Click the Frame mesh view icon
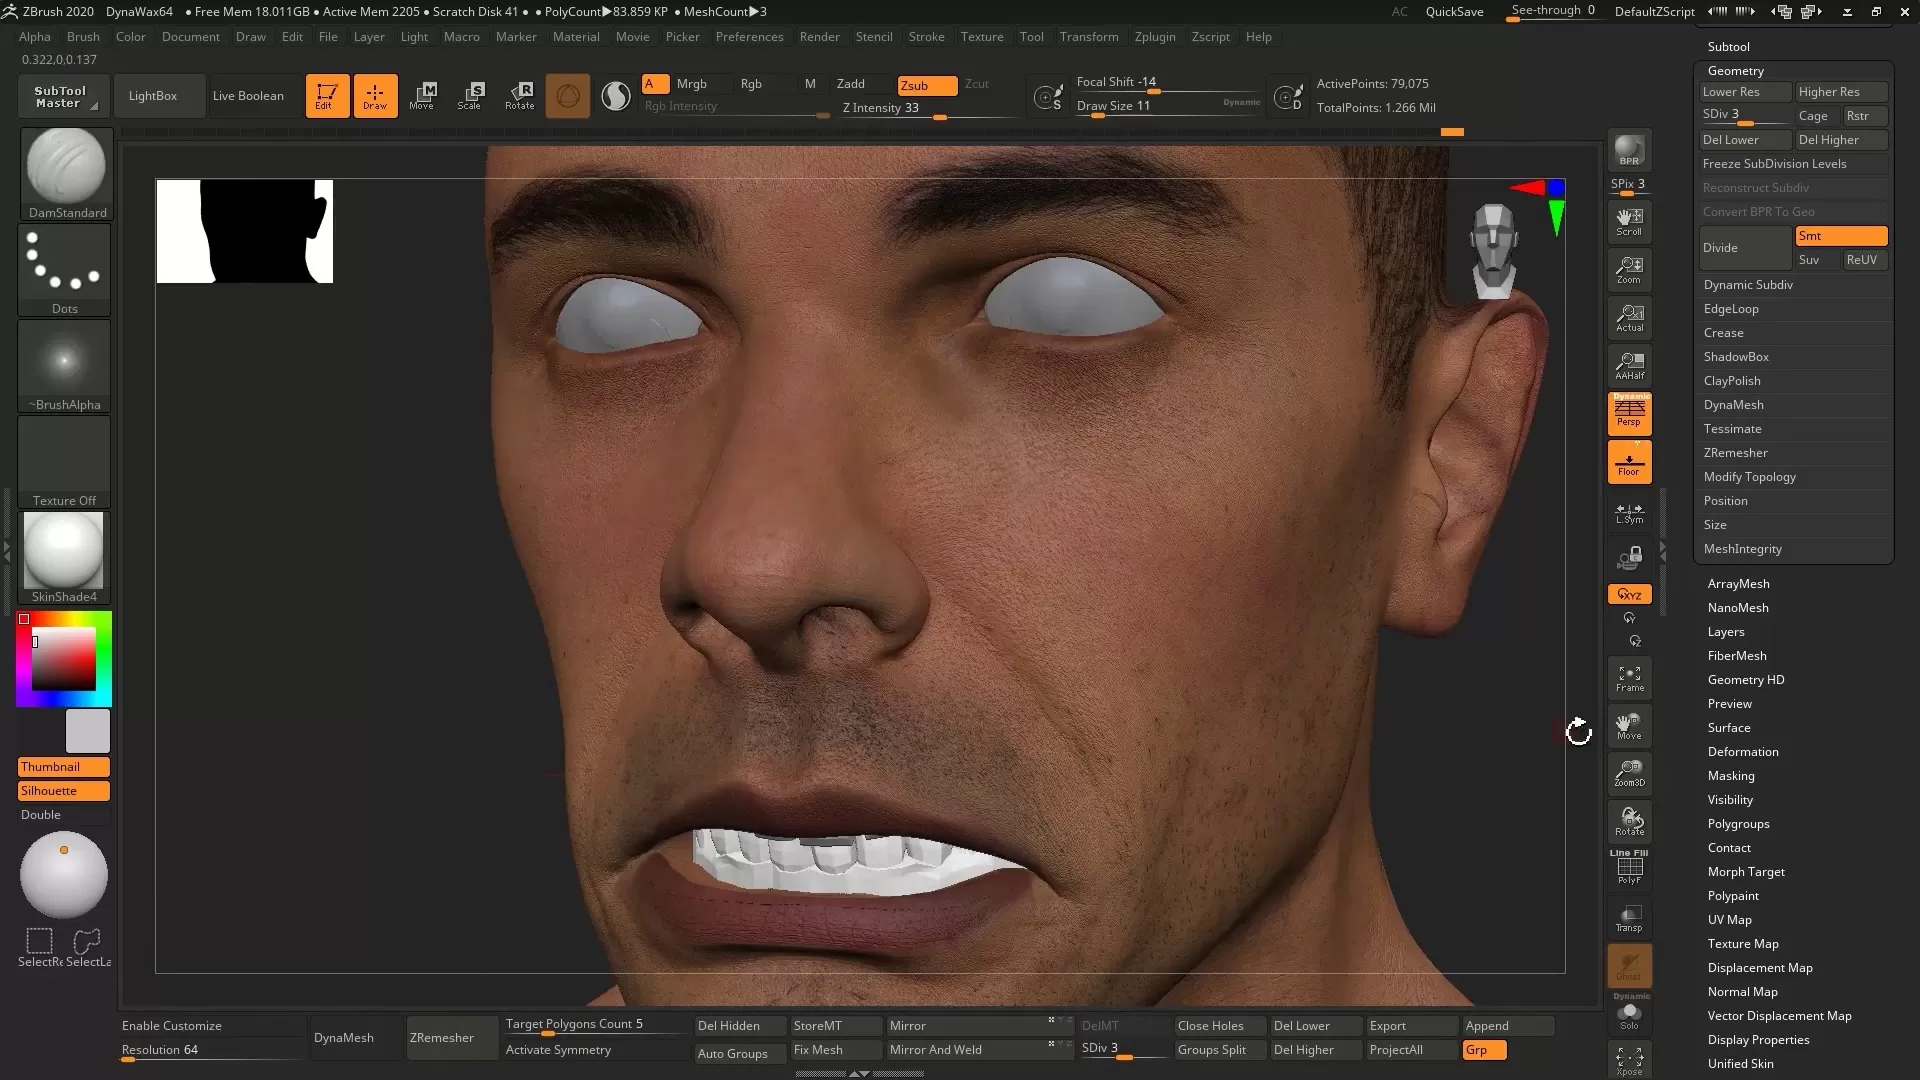The height and width of the screenshot is (1080, 1920). [1629, 678]
